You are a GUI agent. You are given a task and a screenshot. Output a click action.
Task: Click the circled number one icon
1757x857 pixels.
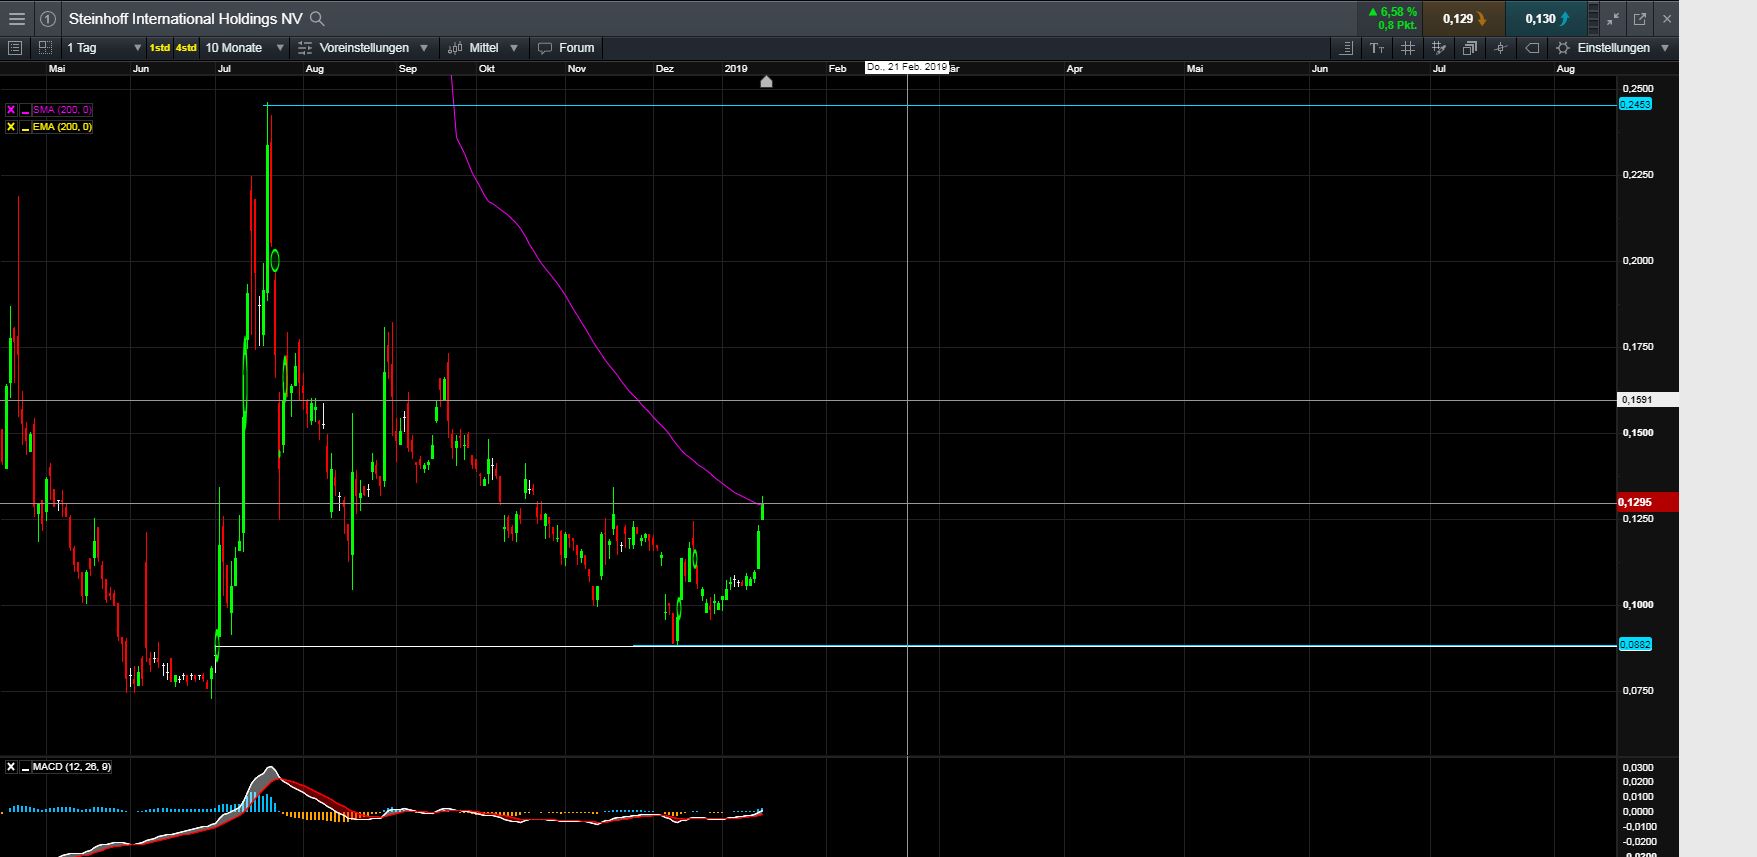pos(47,19)
